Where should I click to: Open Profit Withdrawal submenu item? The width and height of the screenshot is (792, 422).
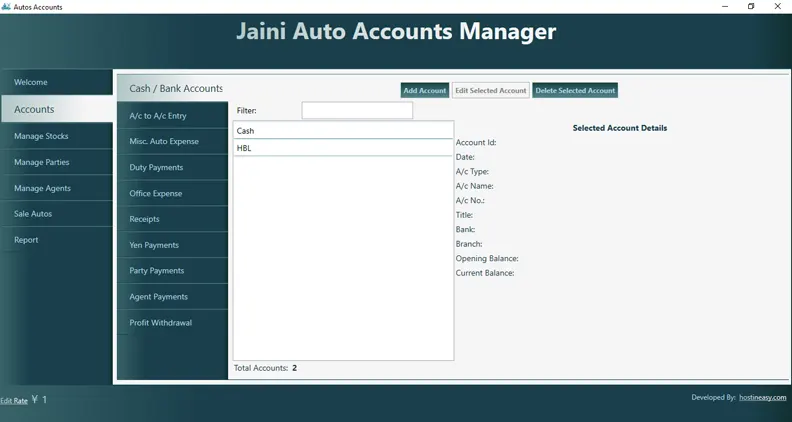coord(172,323)
